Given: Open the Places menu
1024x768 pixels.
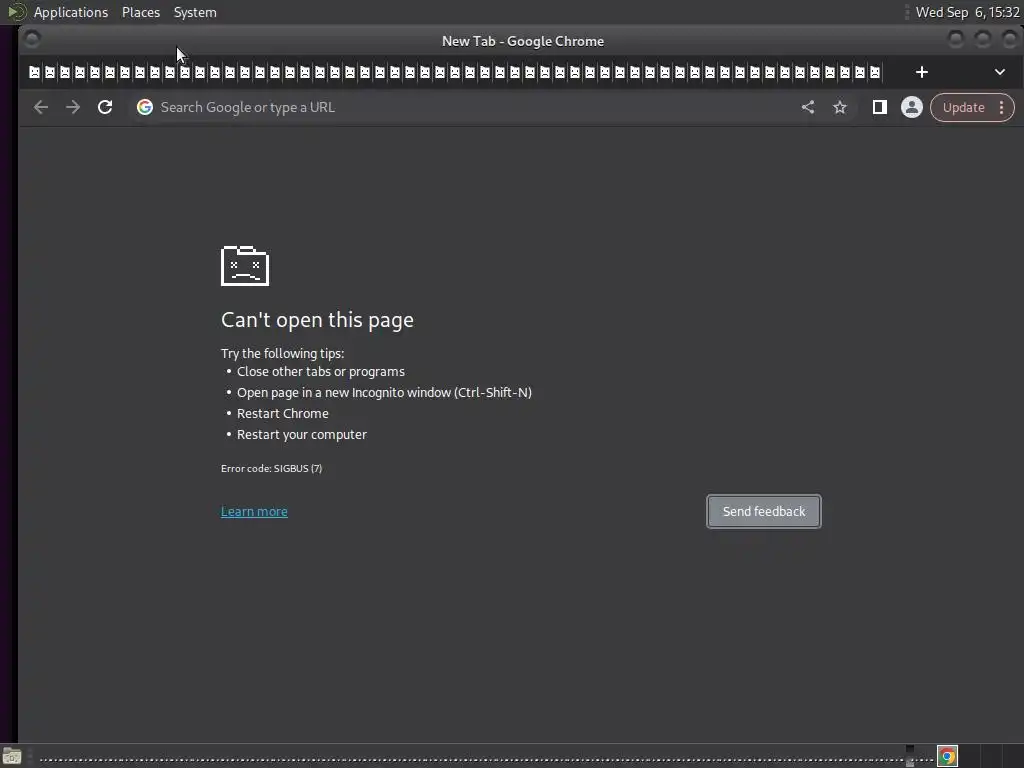Looking at the screenshot, I should 141,12.
